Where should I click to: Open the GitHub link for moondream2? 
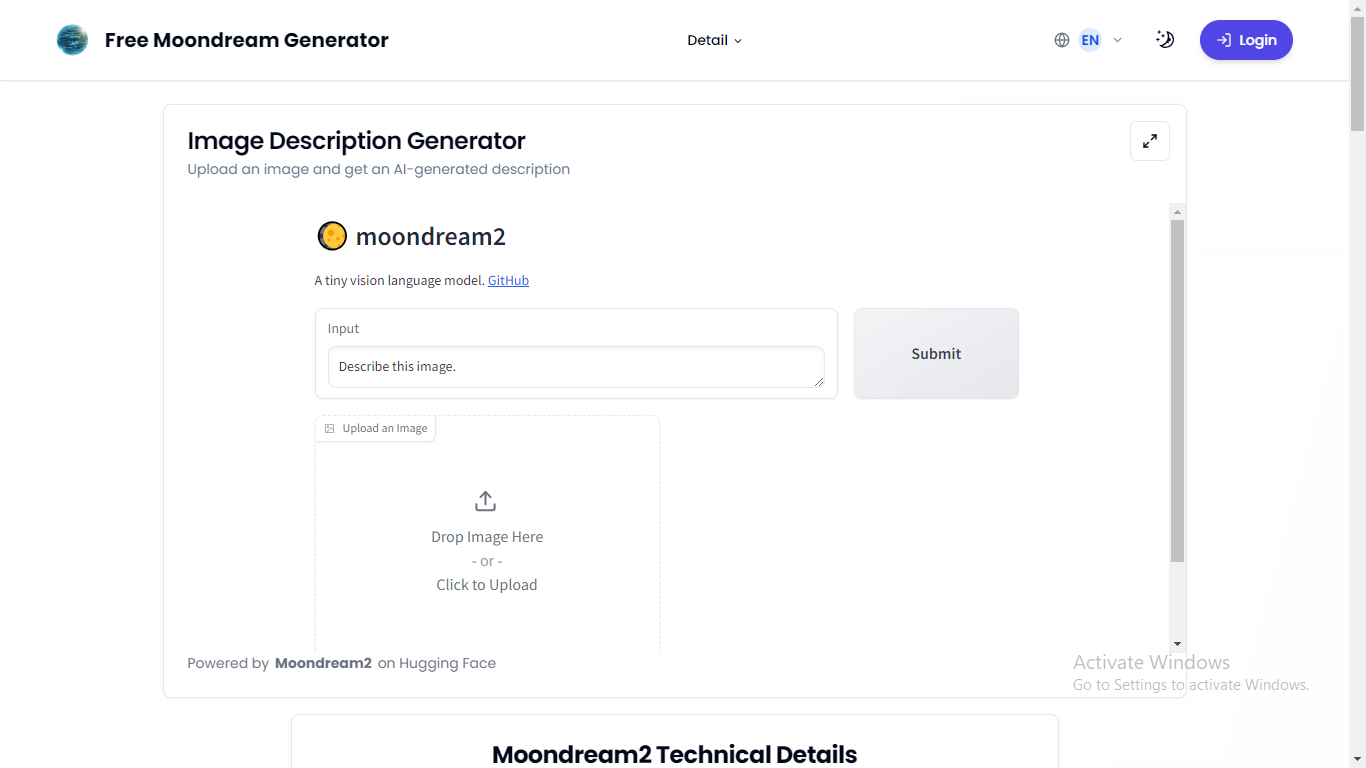coord(508,280)
